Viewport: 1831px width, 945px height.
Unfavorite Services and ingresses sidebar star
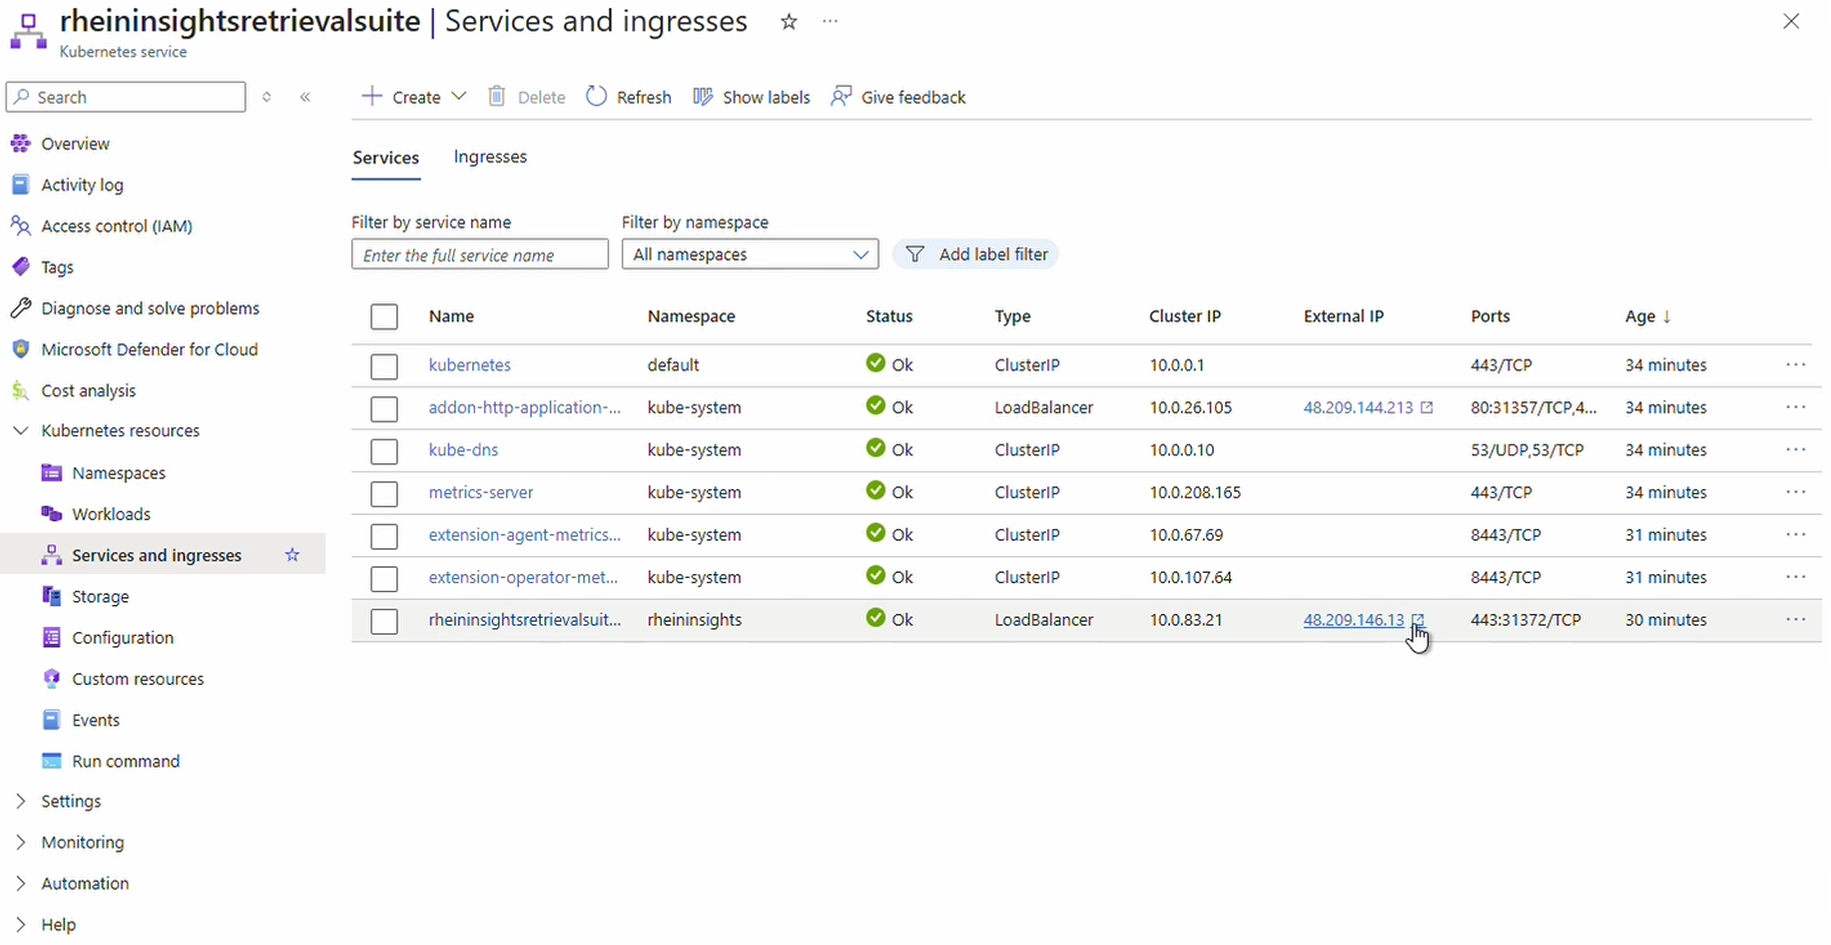click(292, 555)
